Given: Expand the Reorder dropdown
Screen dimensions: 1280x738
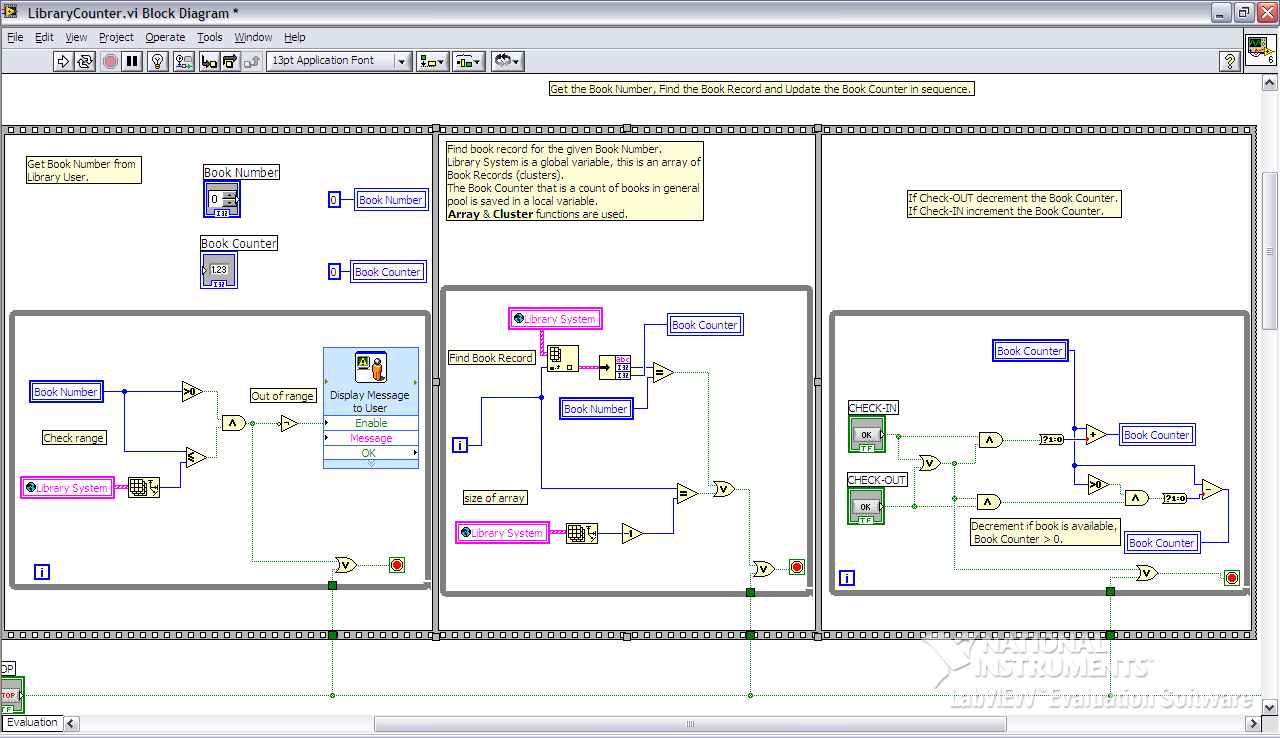Looking at the screenshot, I should (x=507, y=61).
